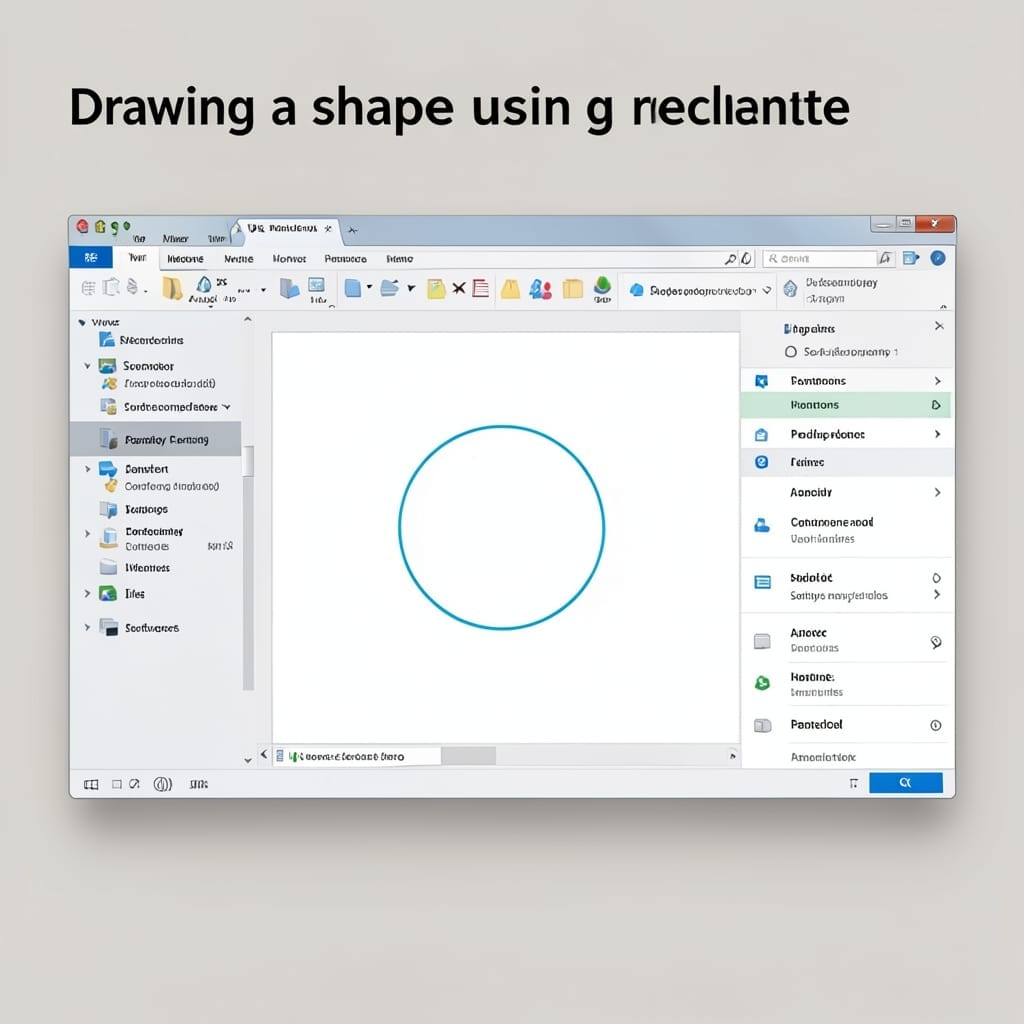Viewport: 1024px width, 1024px height.
Task: Click the green icon beside 'Hotorioe'
Action: click(x=762, y=683)
